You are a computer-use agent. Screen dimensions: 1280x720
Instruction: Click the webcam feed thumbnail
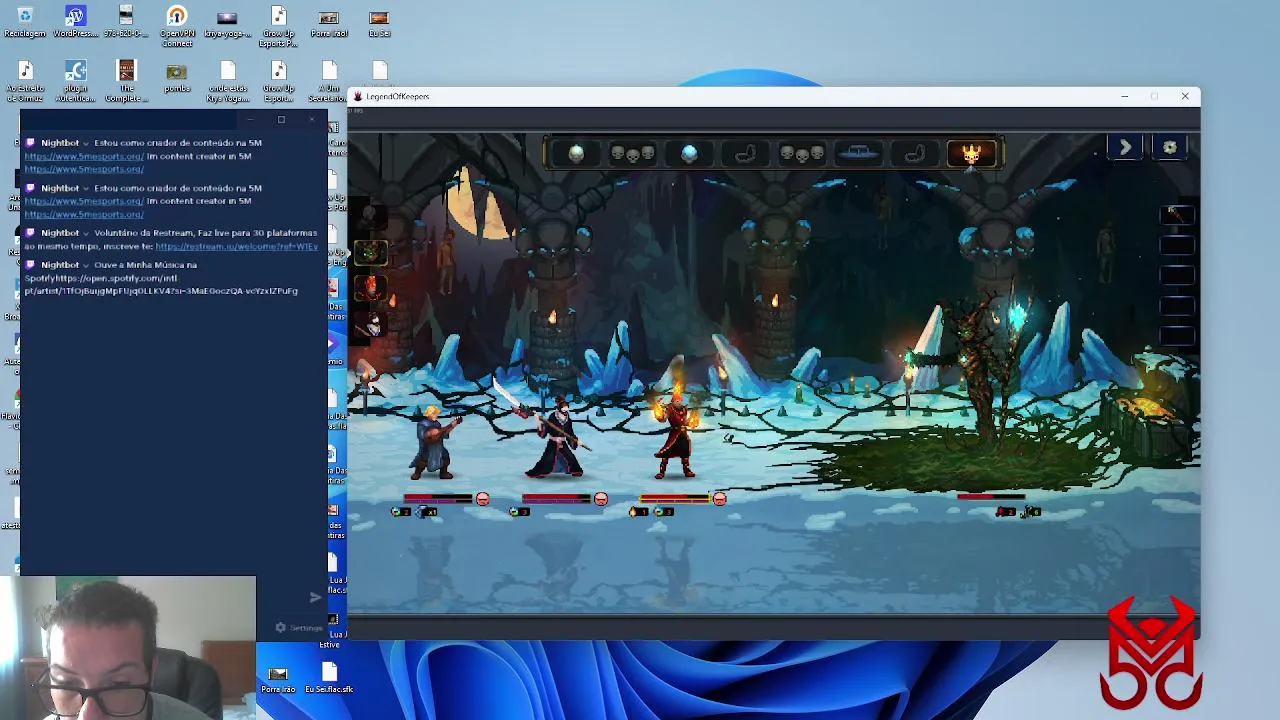pos(128,647)
